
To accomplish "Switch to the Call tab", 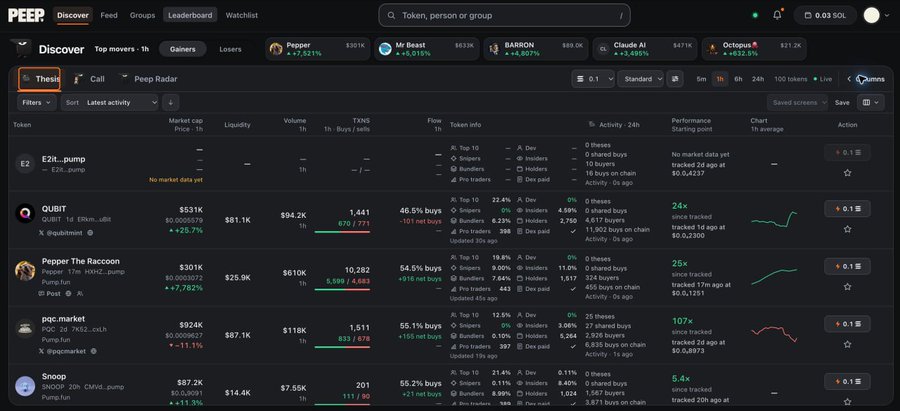I will pyautogui.click(x=90, y=79).
